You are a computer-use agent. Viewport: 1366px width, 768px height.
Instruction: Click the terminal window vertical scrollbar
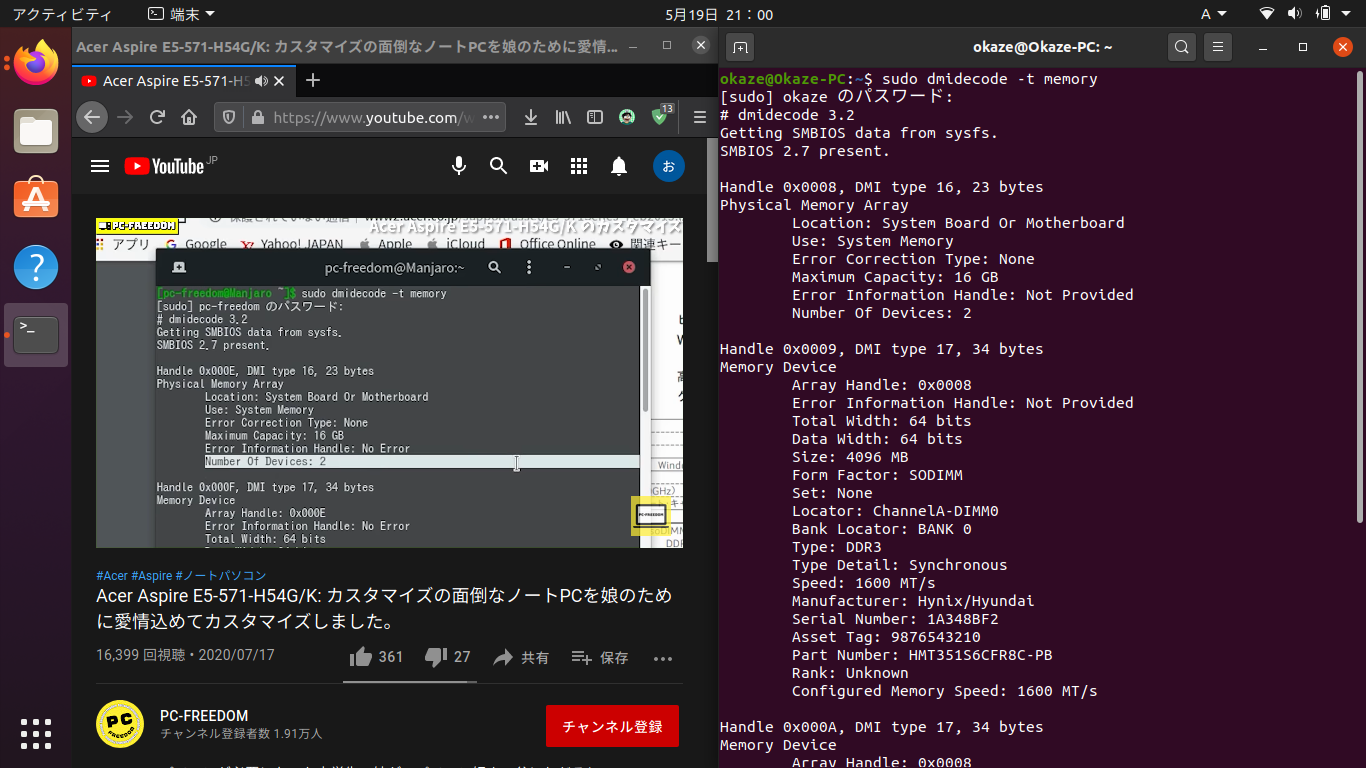(1359, 300)
